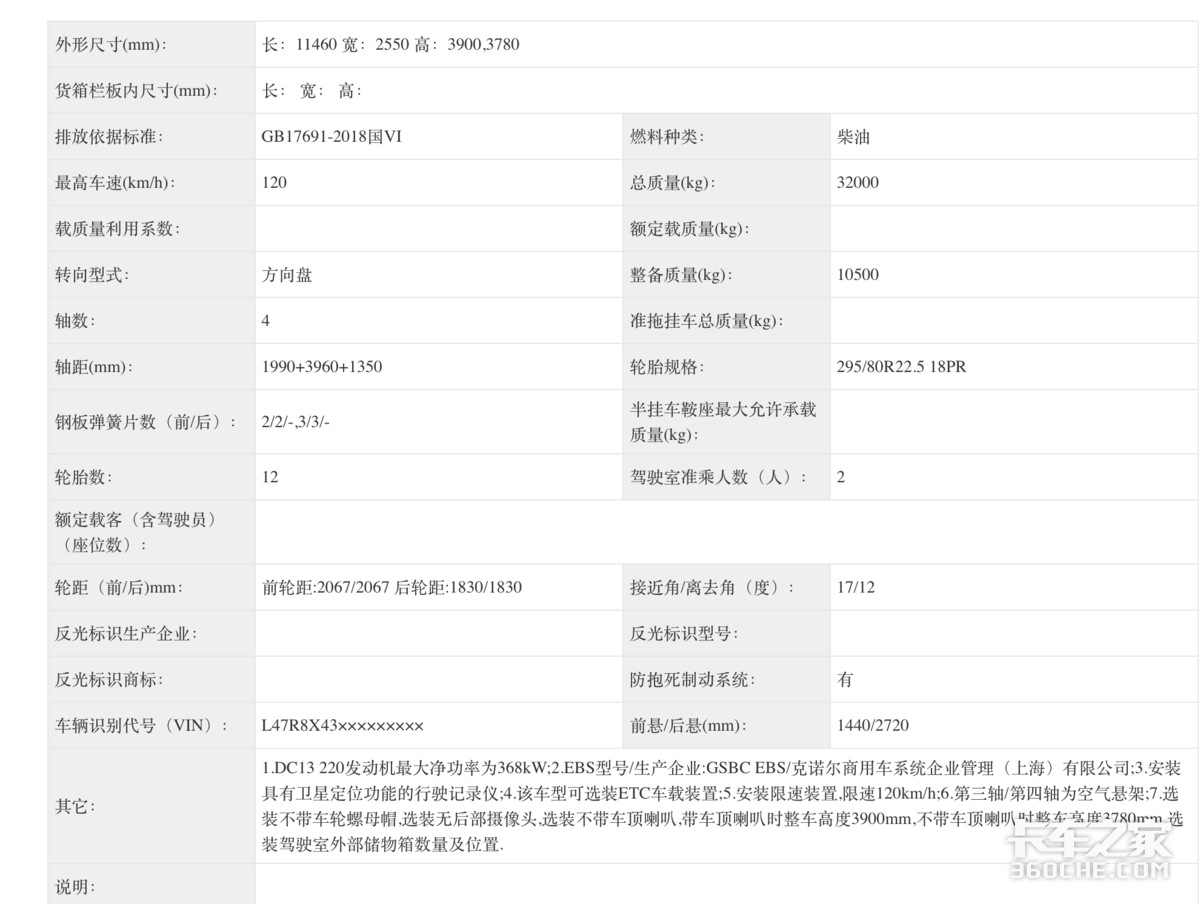Select the fuel type value 柴油
1200x904 pixels.
point(851,136)
